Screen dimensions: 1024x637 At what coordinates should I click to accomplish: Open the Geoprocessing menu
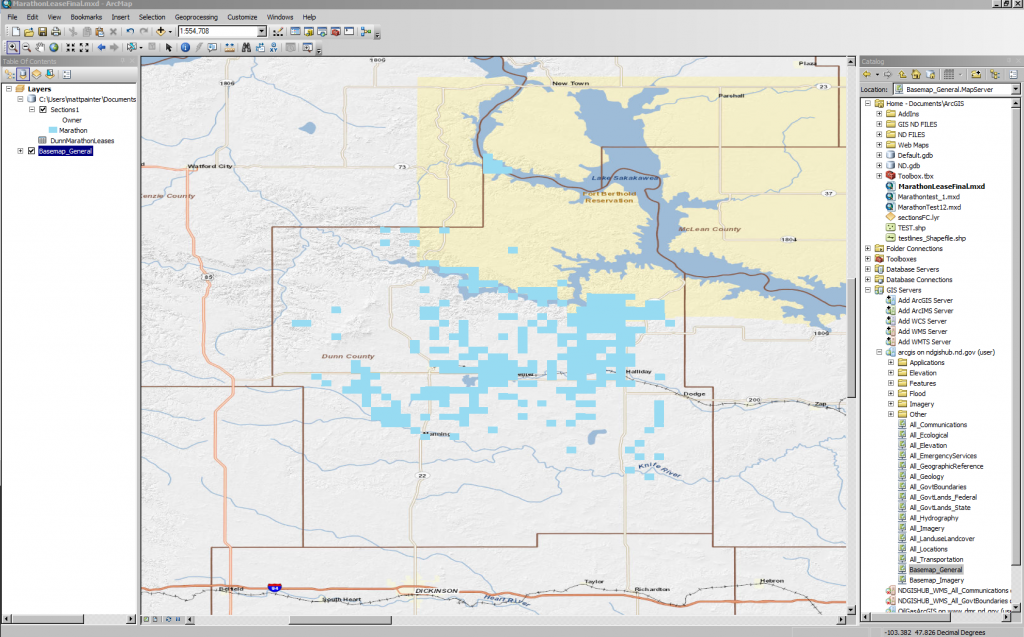coord(194,17)
